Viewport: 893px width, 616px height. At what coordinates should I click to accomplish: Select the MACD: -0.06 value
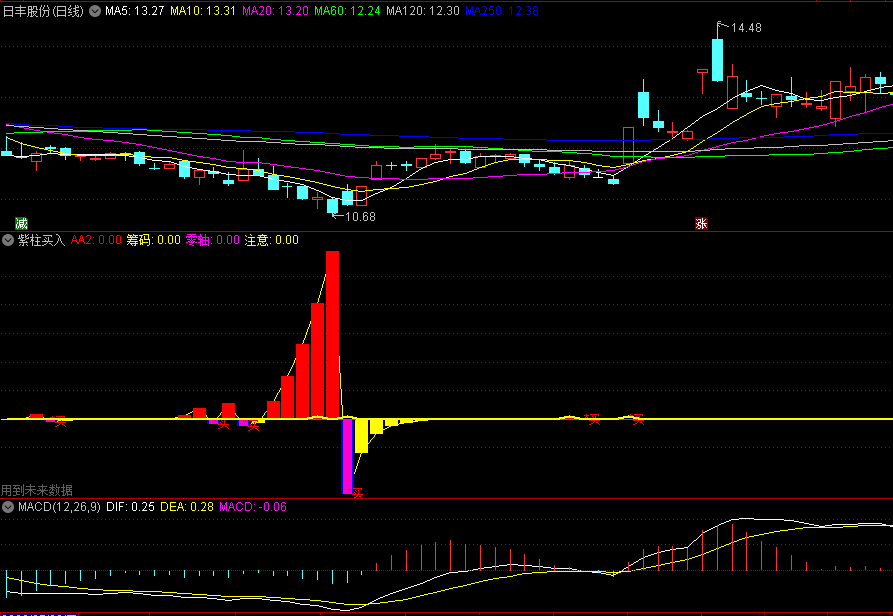point(253,507)
